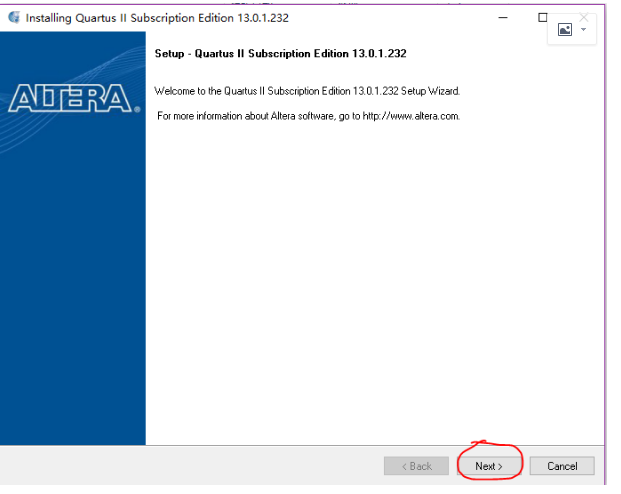Click the floating image picture icon
Image resolution: width=621 pixels, height=494 pixels.
(x=565, y=30)
